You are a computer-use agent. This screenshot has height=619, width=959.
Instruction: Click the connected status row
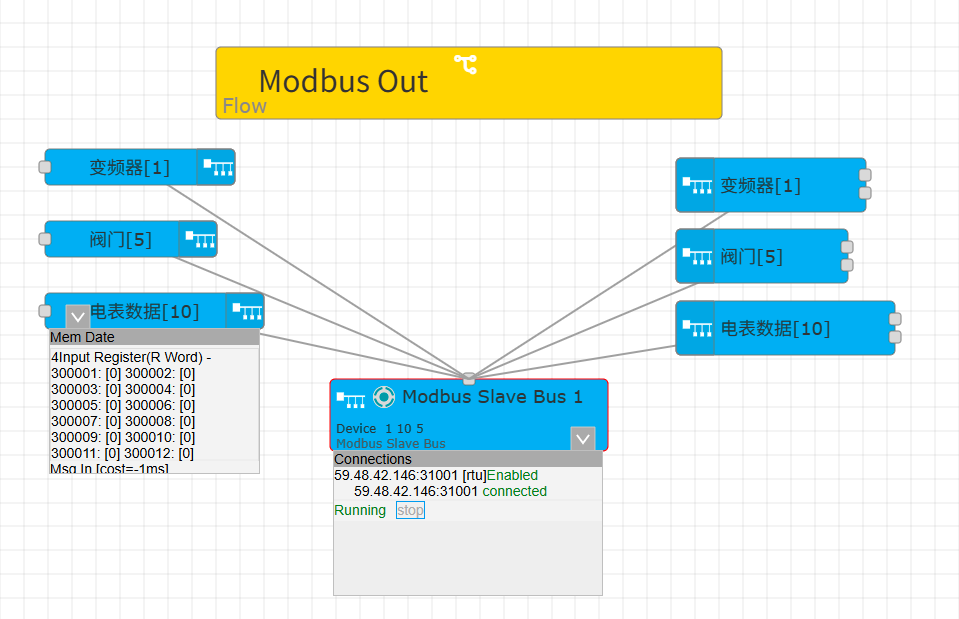[x=450, y=491]
